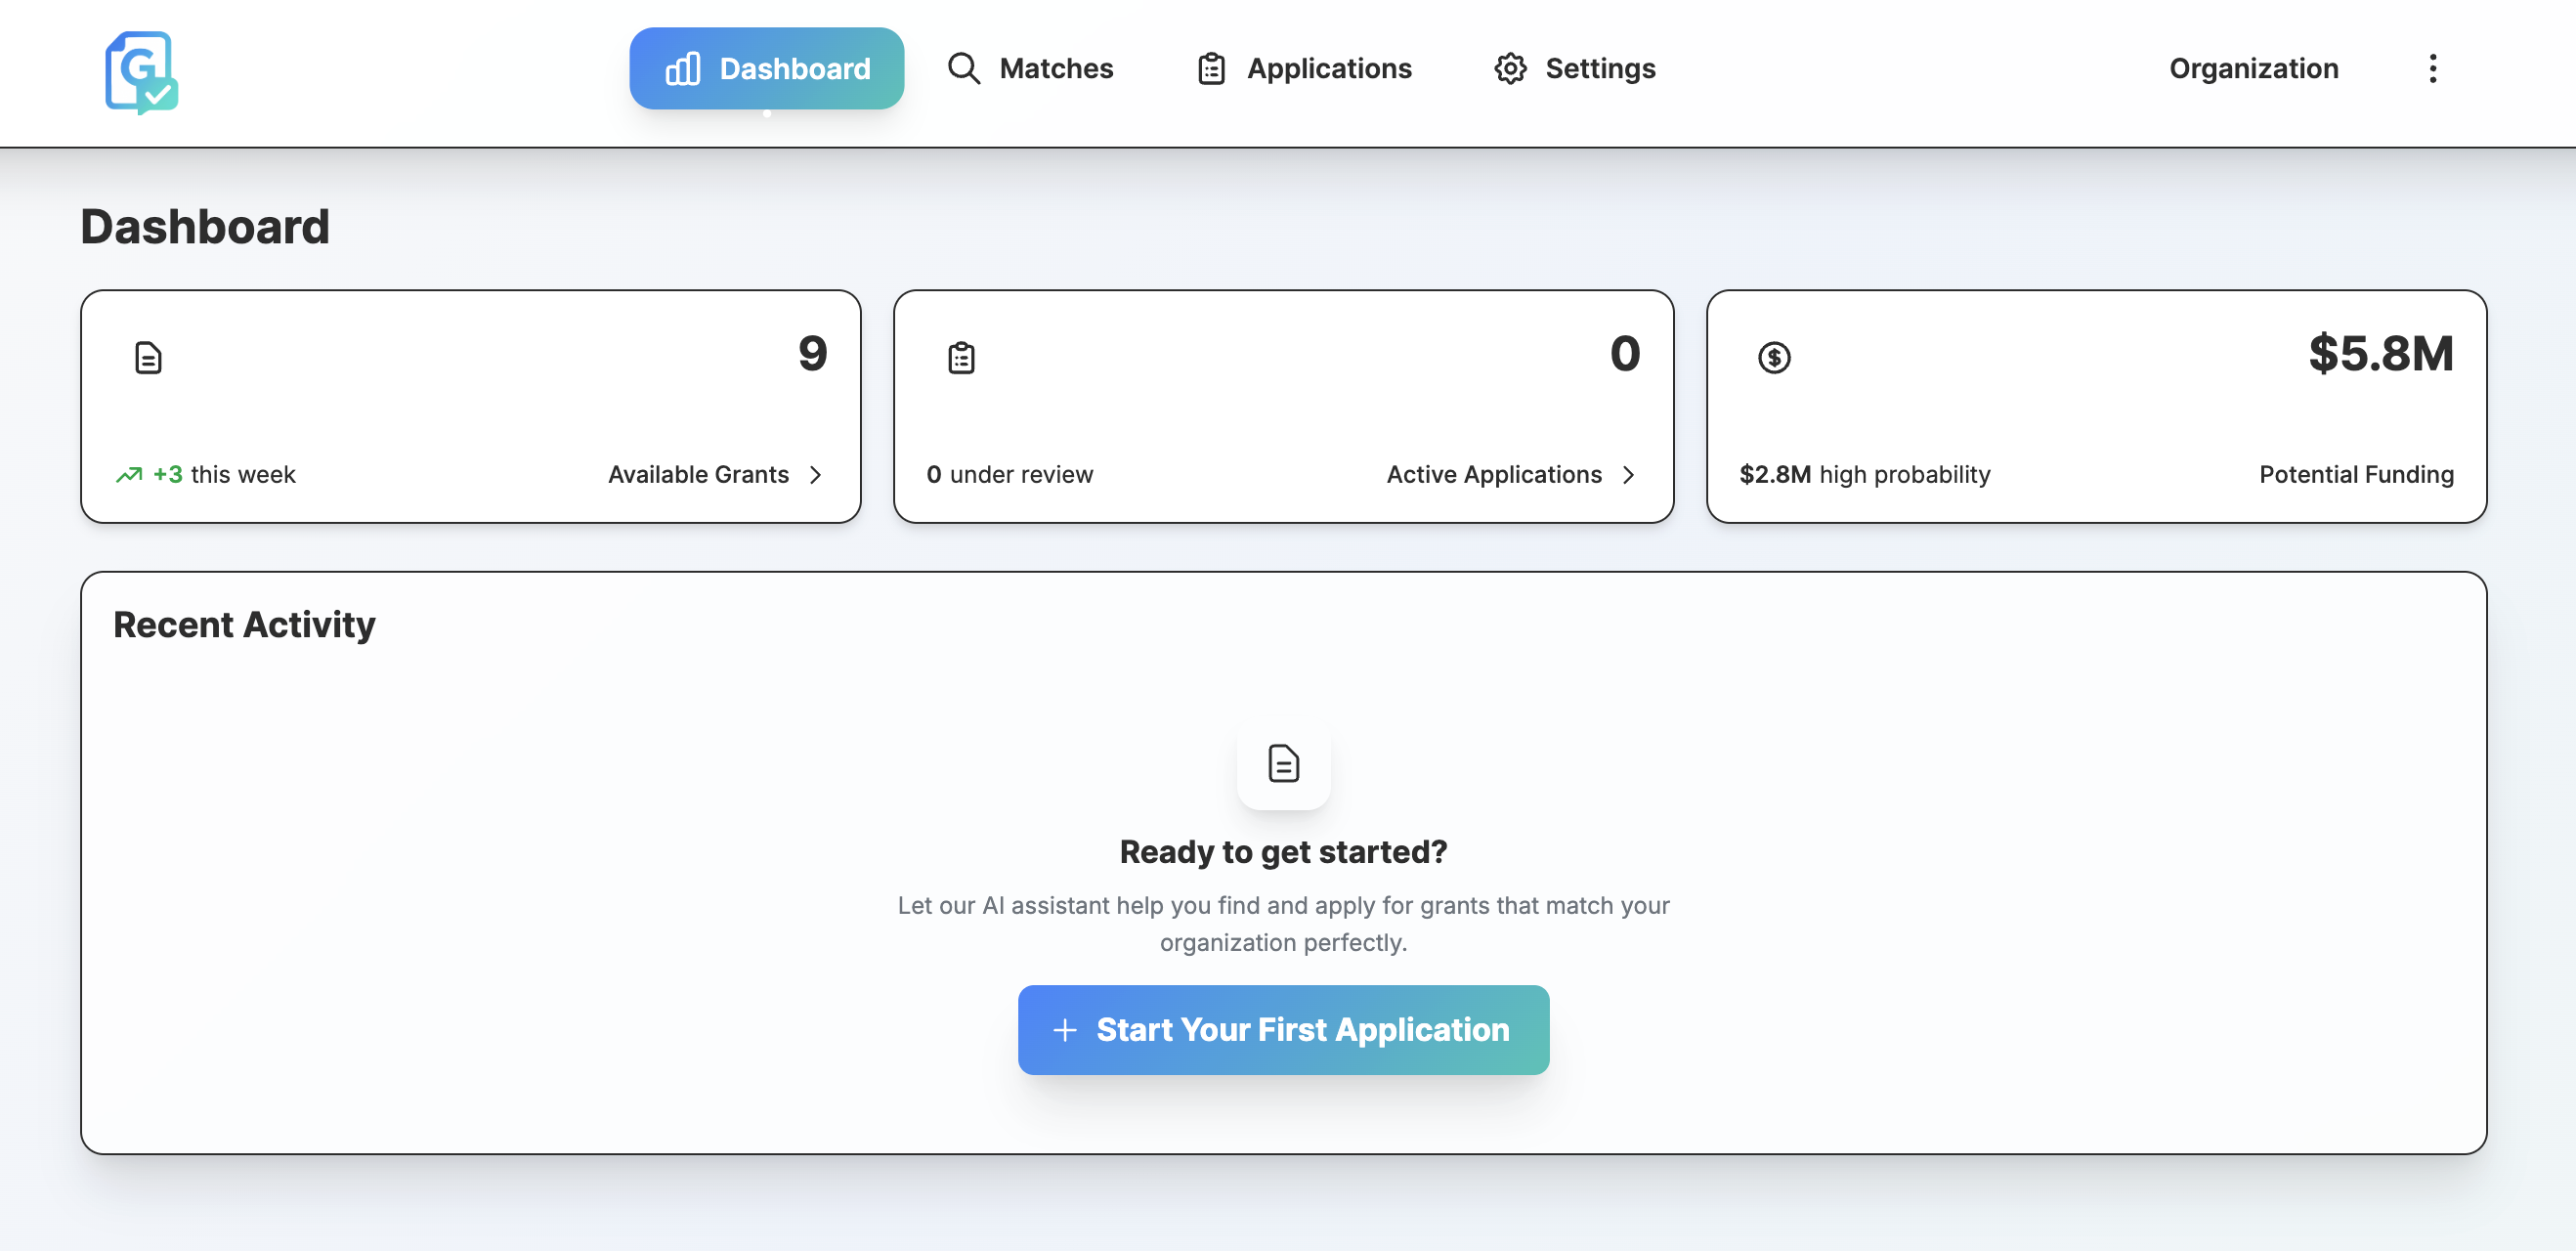
Task: Expand Active Applications chevron arrow
Action: (x=1628, y=475)
